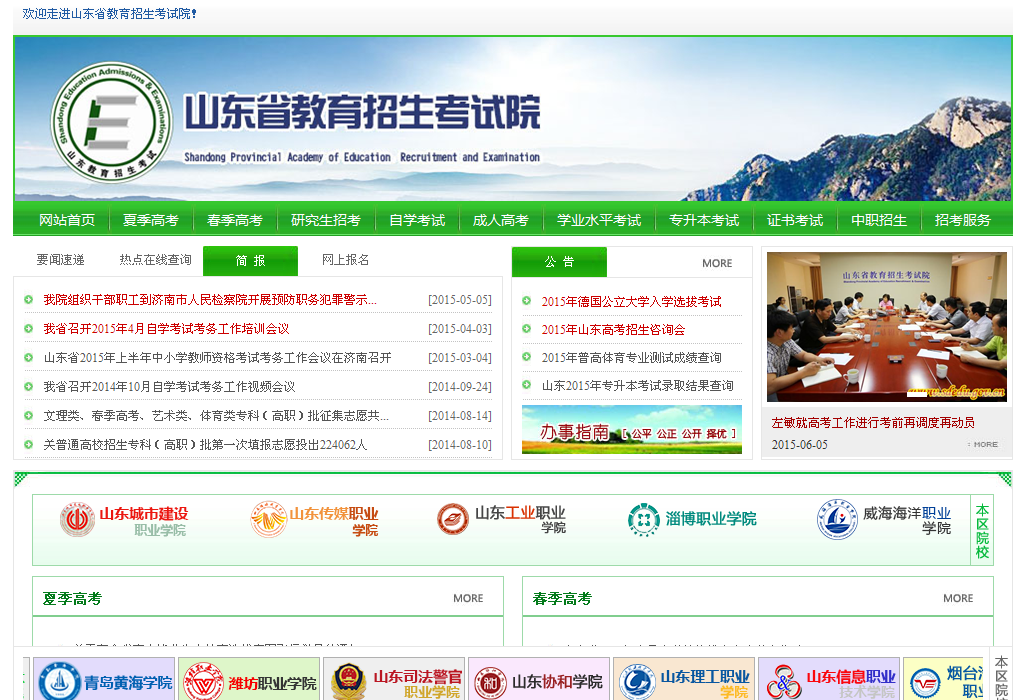Open the 淄博职业学院 logo link
Viewport: 1030px width, 700px height.
tap(692, 519)
